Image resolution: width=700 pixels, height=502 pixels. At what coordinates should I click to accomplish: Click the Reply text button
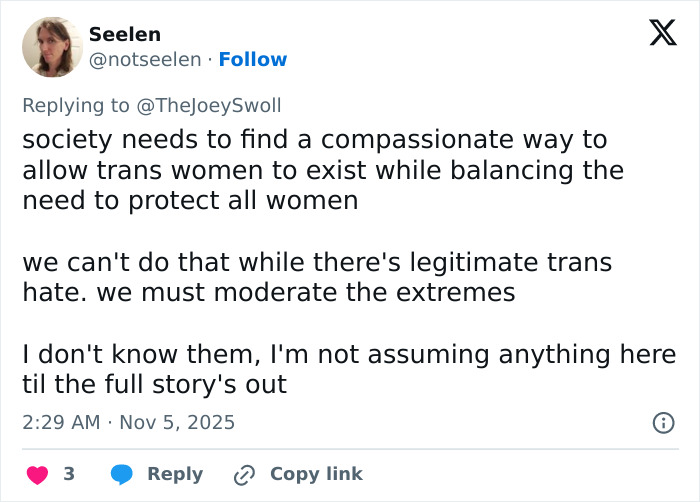click(x=174, y=474)
